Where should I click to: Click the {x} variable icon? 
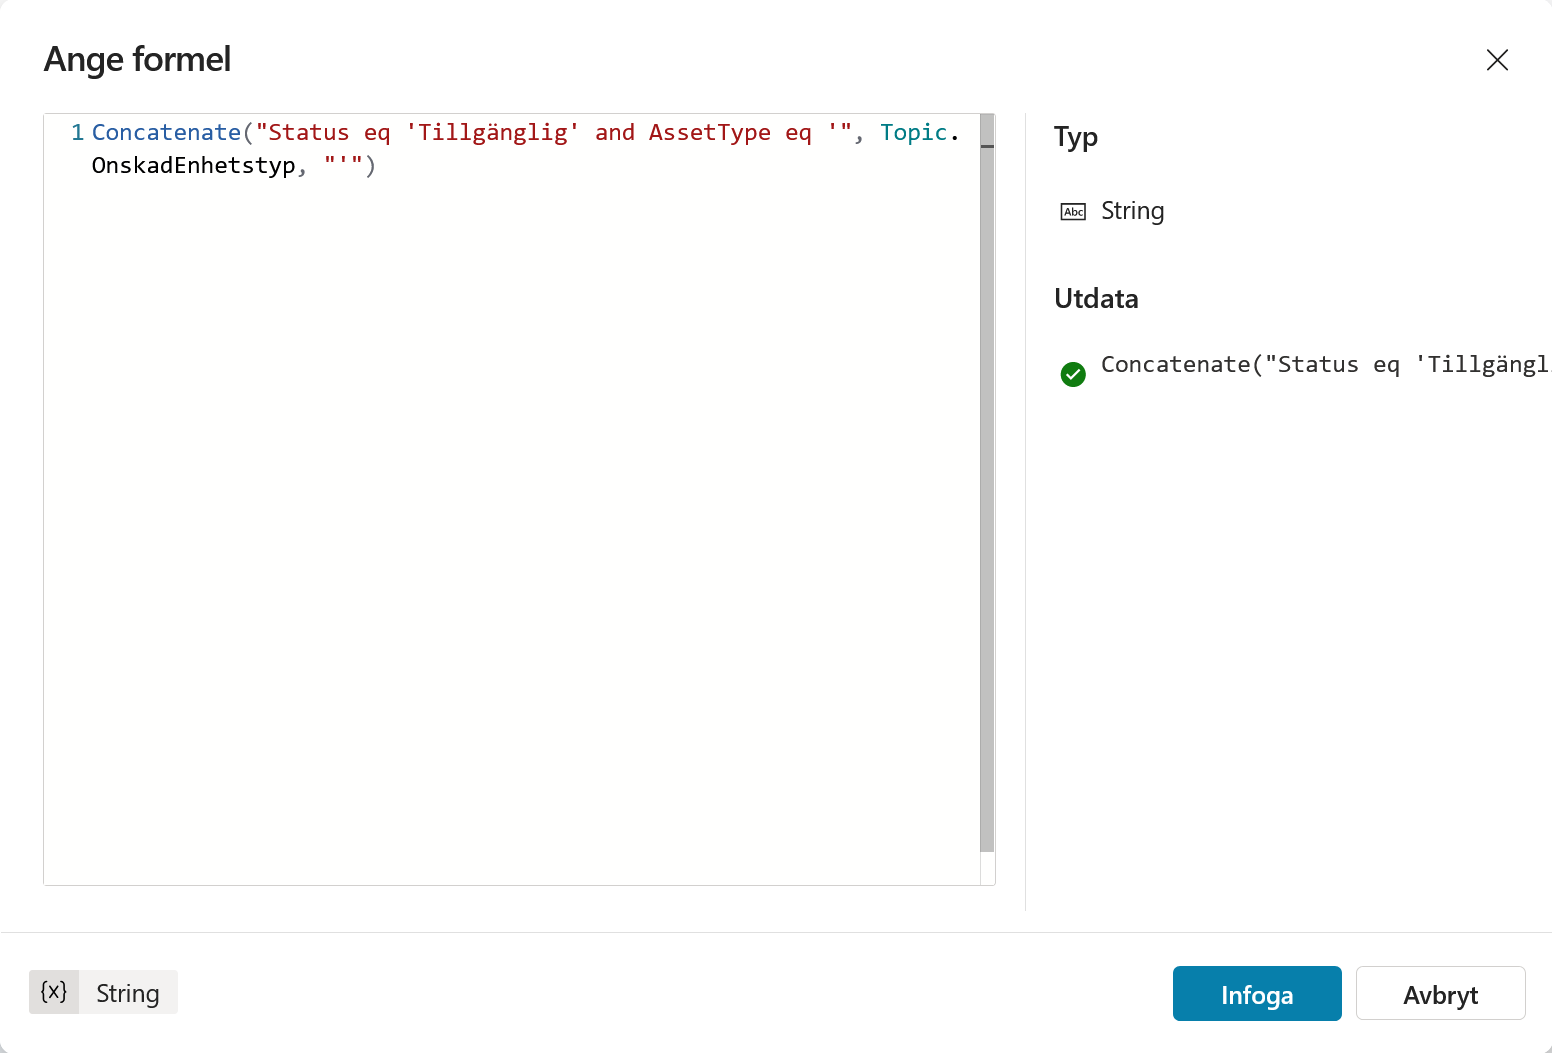pyautogui.click(x=54, y=992)
